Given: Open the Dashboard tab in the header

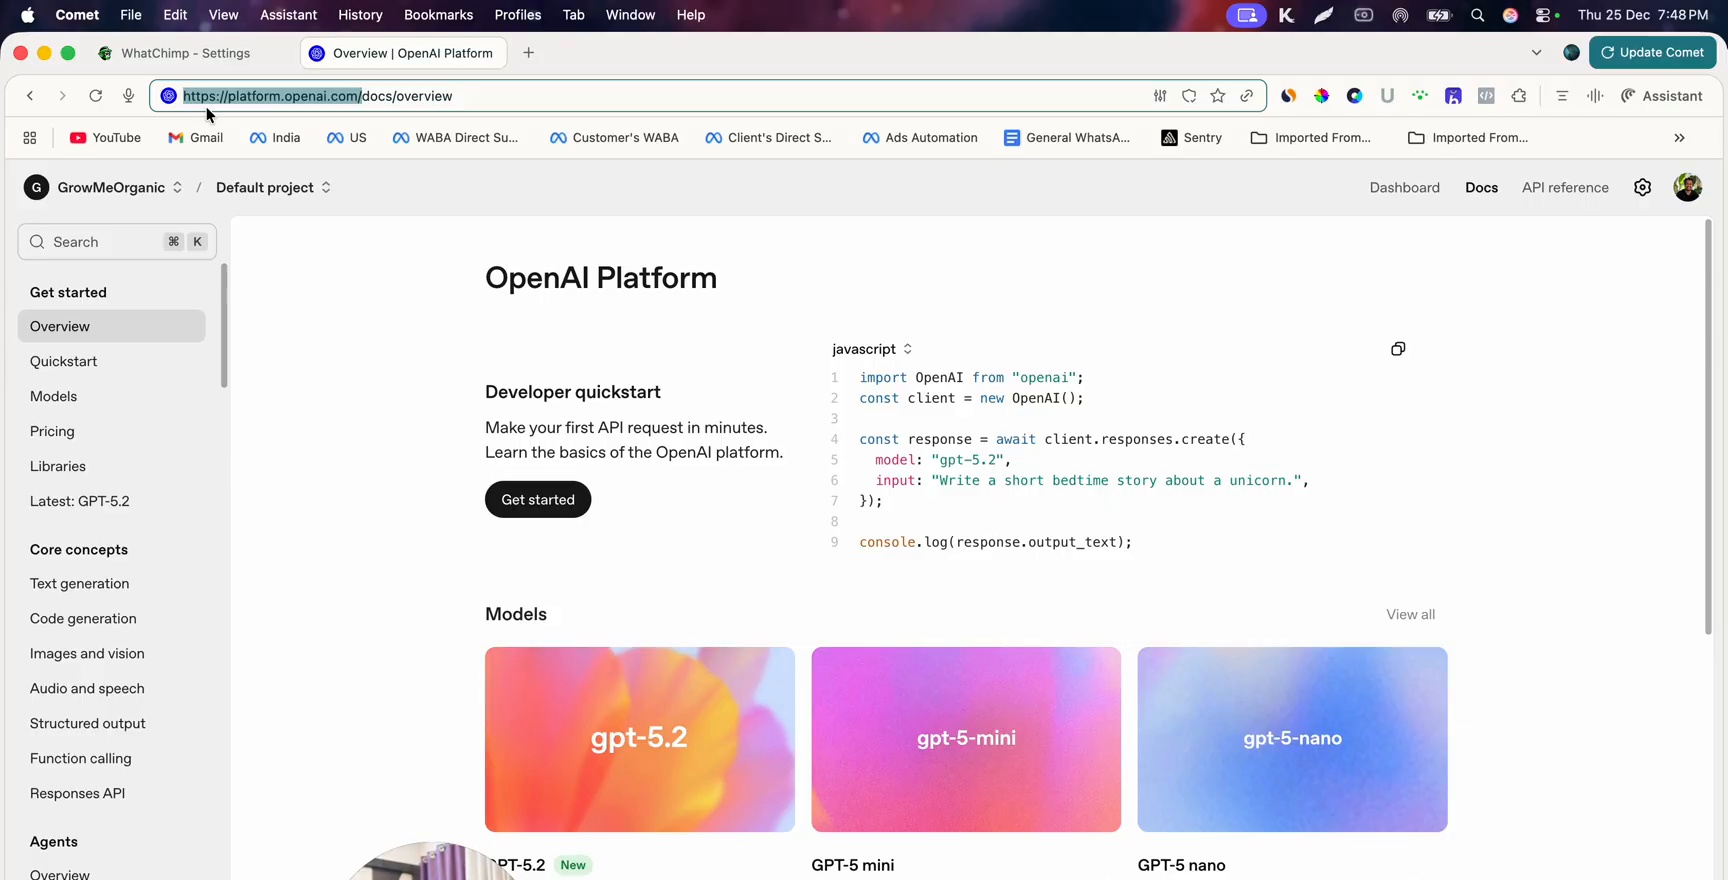Looking at the screenshot, I should [x=1404, y=187].
